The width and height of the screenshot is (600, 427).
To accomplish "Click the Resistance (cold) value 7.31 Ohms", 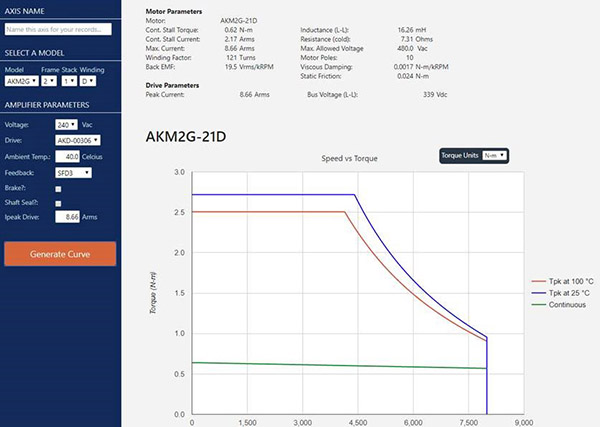I will point(417,39).
